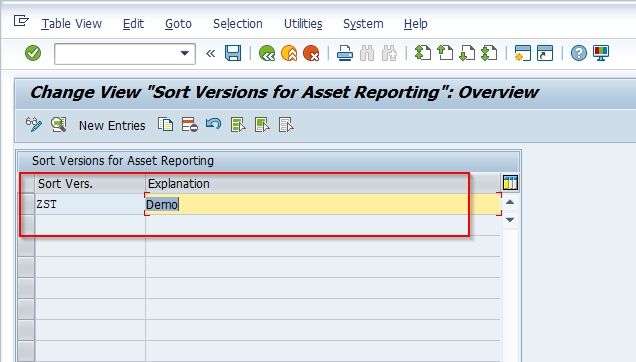Viewport: 636px width, 362px height.
Task: Go to Previous Page icon
Action: click(x=445, y=53)
